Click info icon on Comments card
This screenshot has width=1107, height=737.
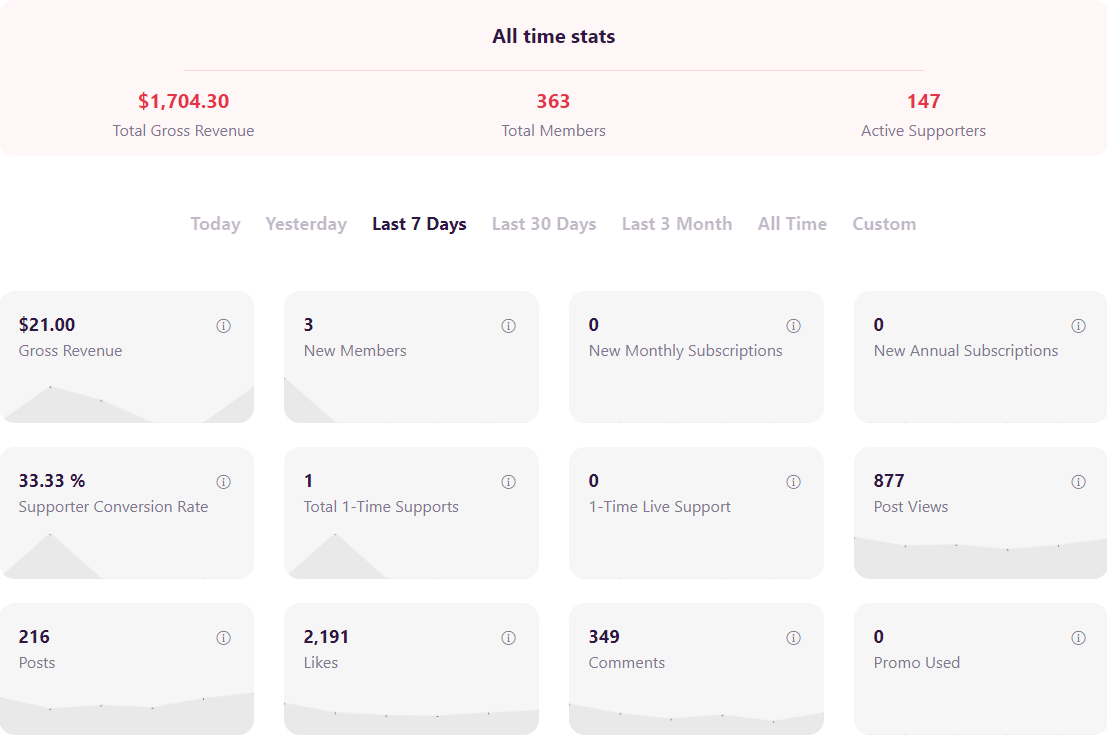(x=794, y=638)
